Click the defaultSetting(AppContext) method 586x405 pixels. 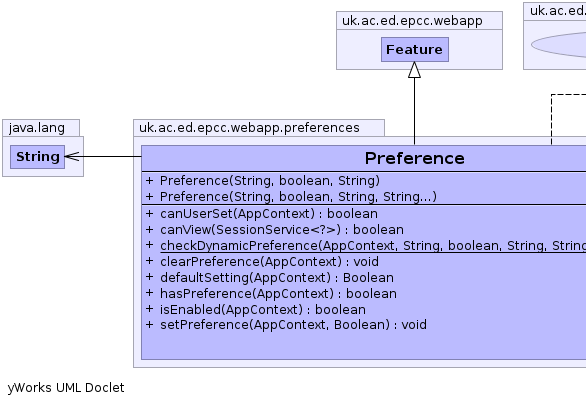pos(277,278)
